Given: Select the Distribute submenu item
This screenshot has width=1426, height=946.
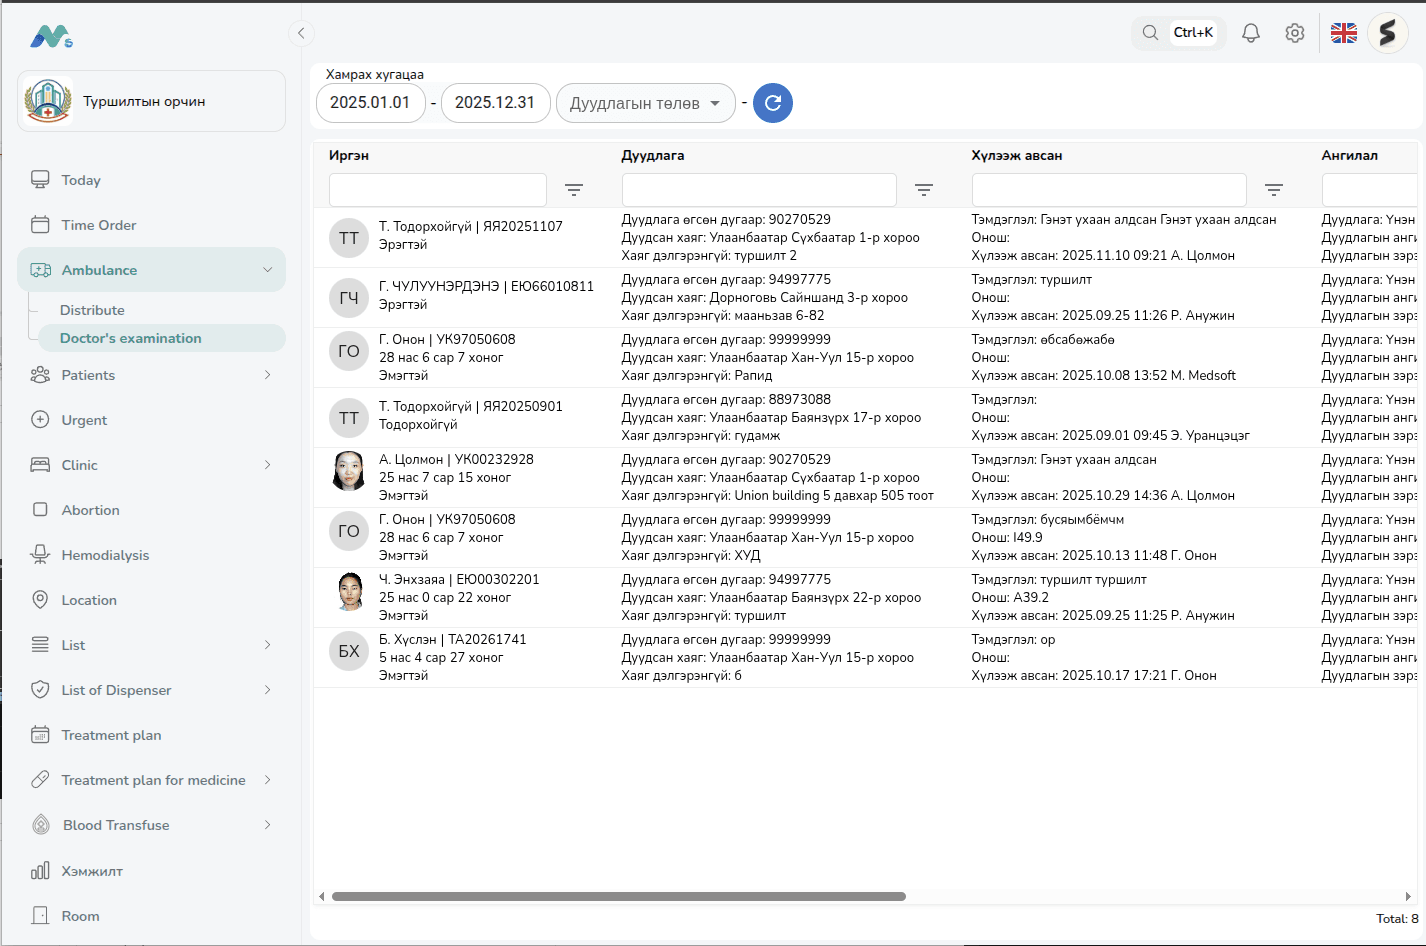Looking at the screenshot, I should point(92,310).
